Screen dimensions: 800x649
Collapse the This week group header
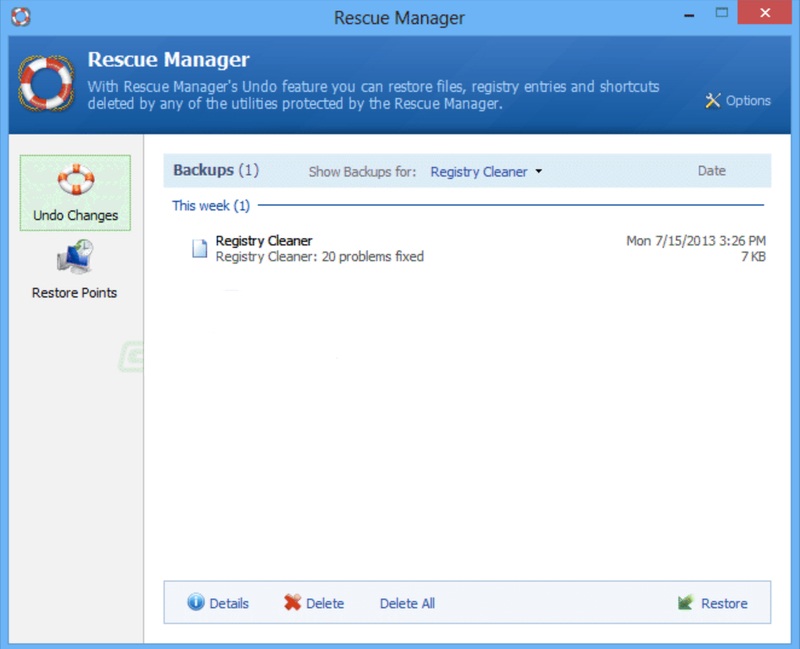pyautogui.click(x=210, y=206)
